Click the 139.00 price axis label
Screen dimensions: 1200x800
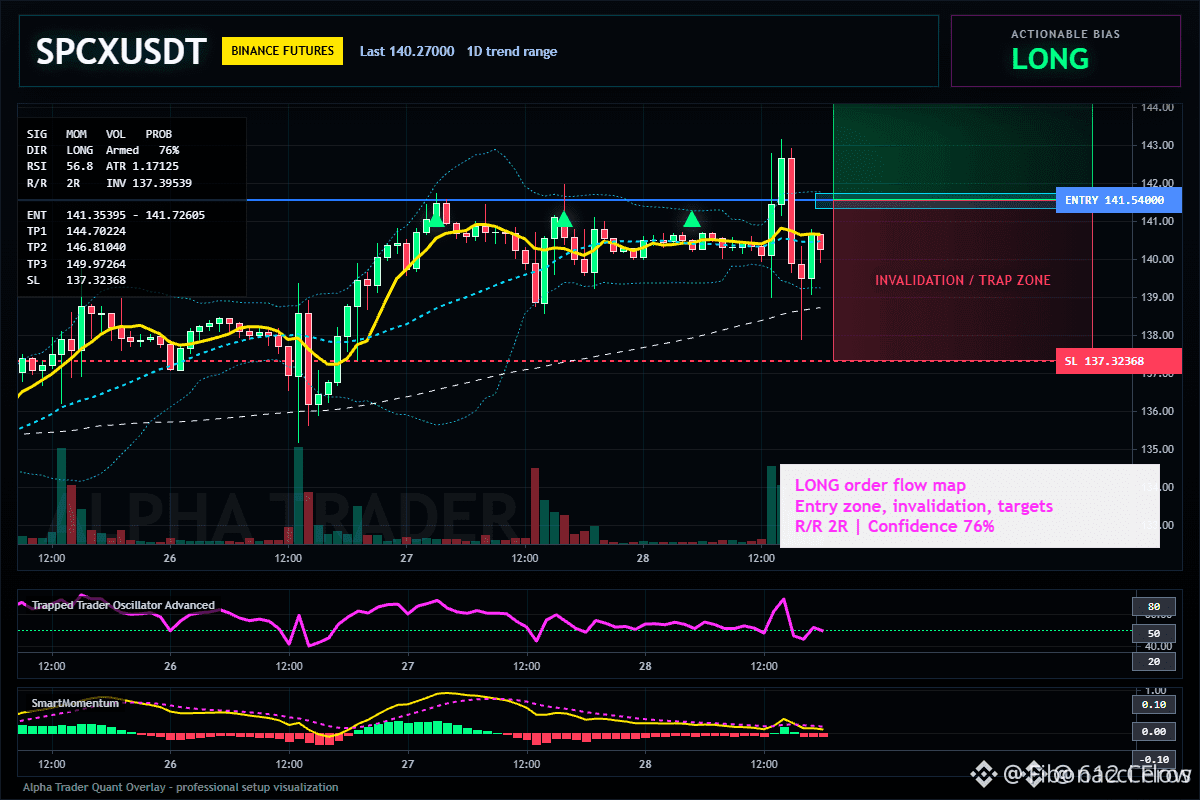(1156, 297)
